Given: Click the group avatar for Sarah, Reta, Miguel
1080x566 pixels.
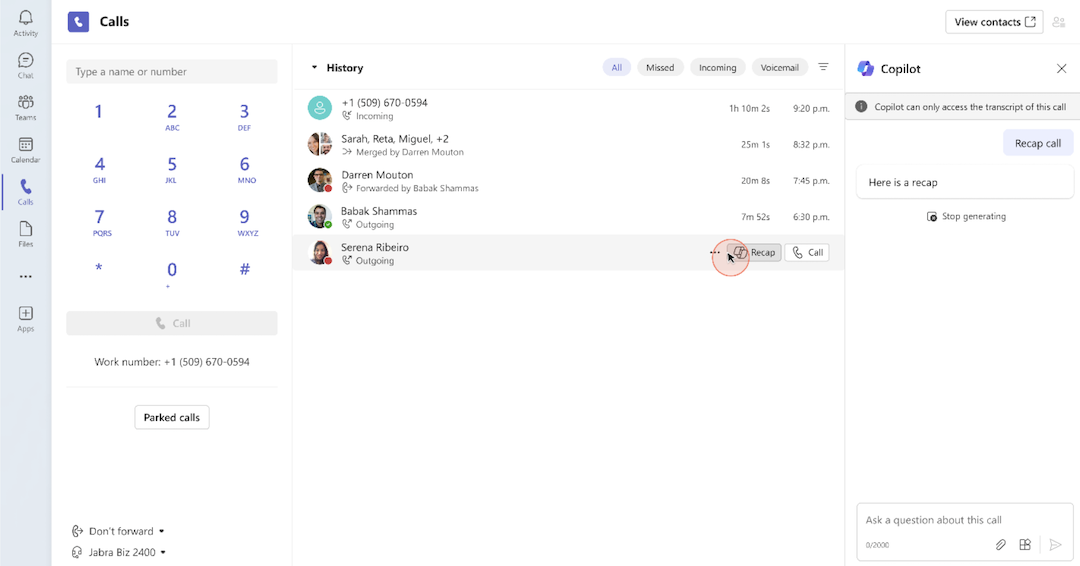Looking at the screenshot, I should click(x=320, y=144).
